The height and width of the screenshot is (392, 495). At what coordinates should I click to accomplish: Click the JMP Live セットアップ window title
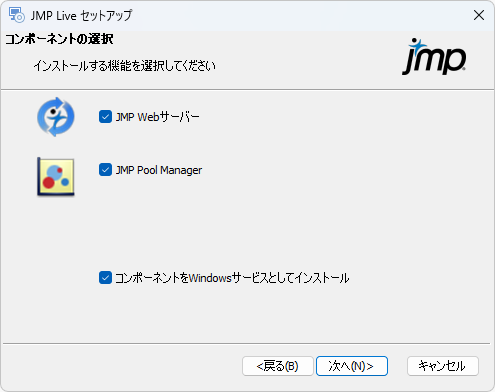[81, 15]
